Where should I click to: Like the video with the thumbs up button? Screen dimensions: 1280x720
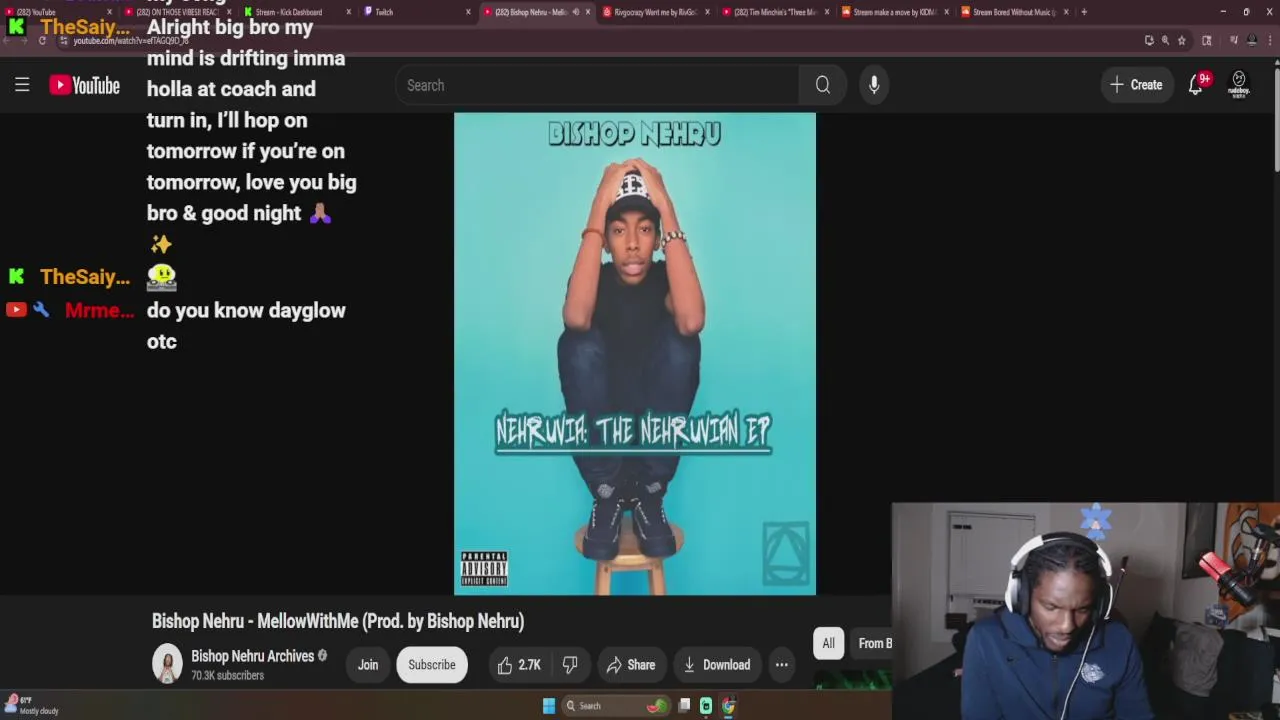tap(519, 665)
